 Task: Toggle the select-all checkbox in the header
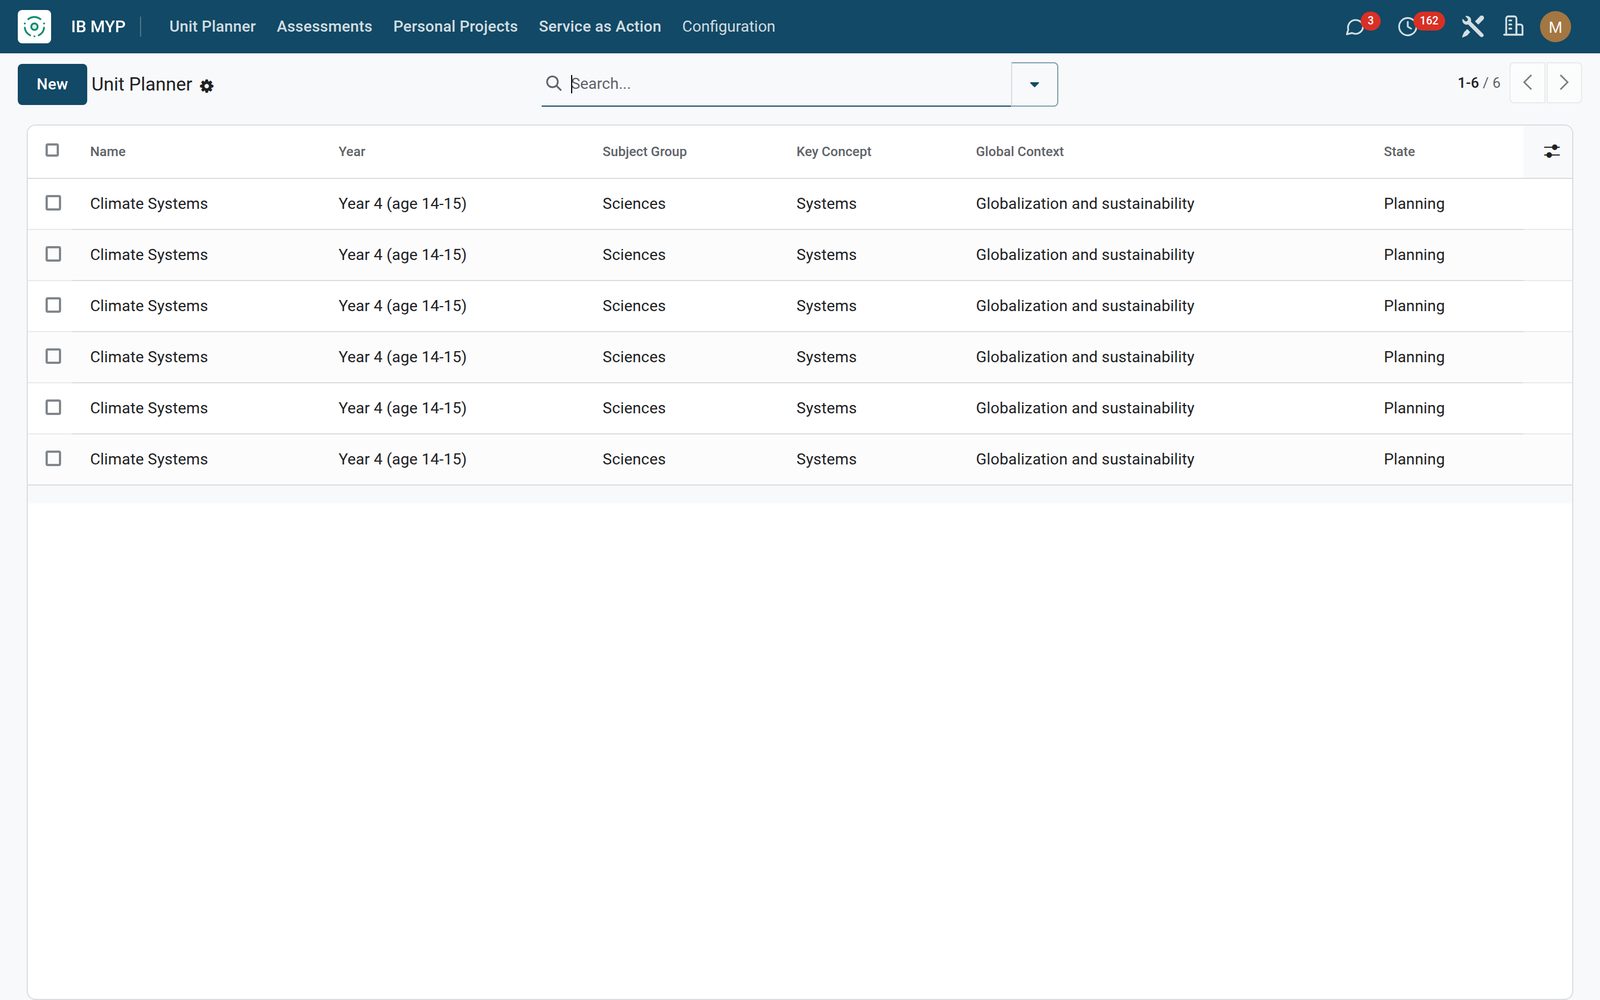pyautogui.click(x=53, y=150)
